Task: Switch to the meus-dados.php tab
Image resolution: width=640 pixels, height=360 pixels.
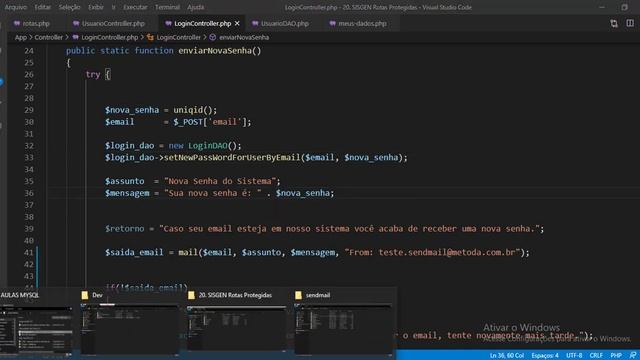Action: point(362,23)
